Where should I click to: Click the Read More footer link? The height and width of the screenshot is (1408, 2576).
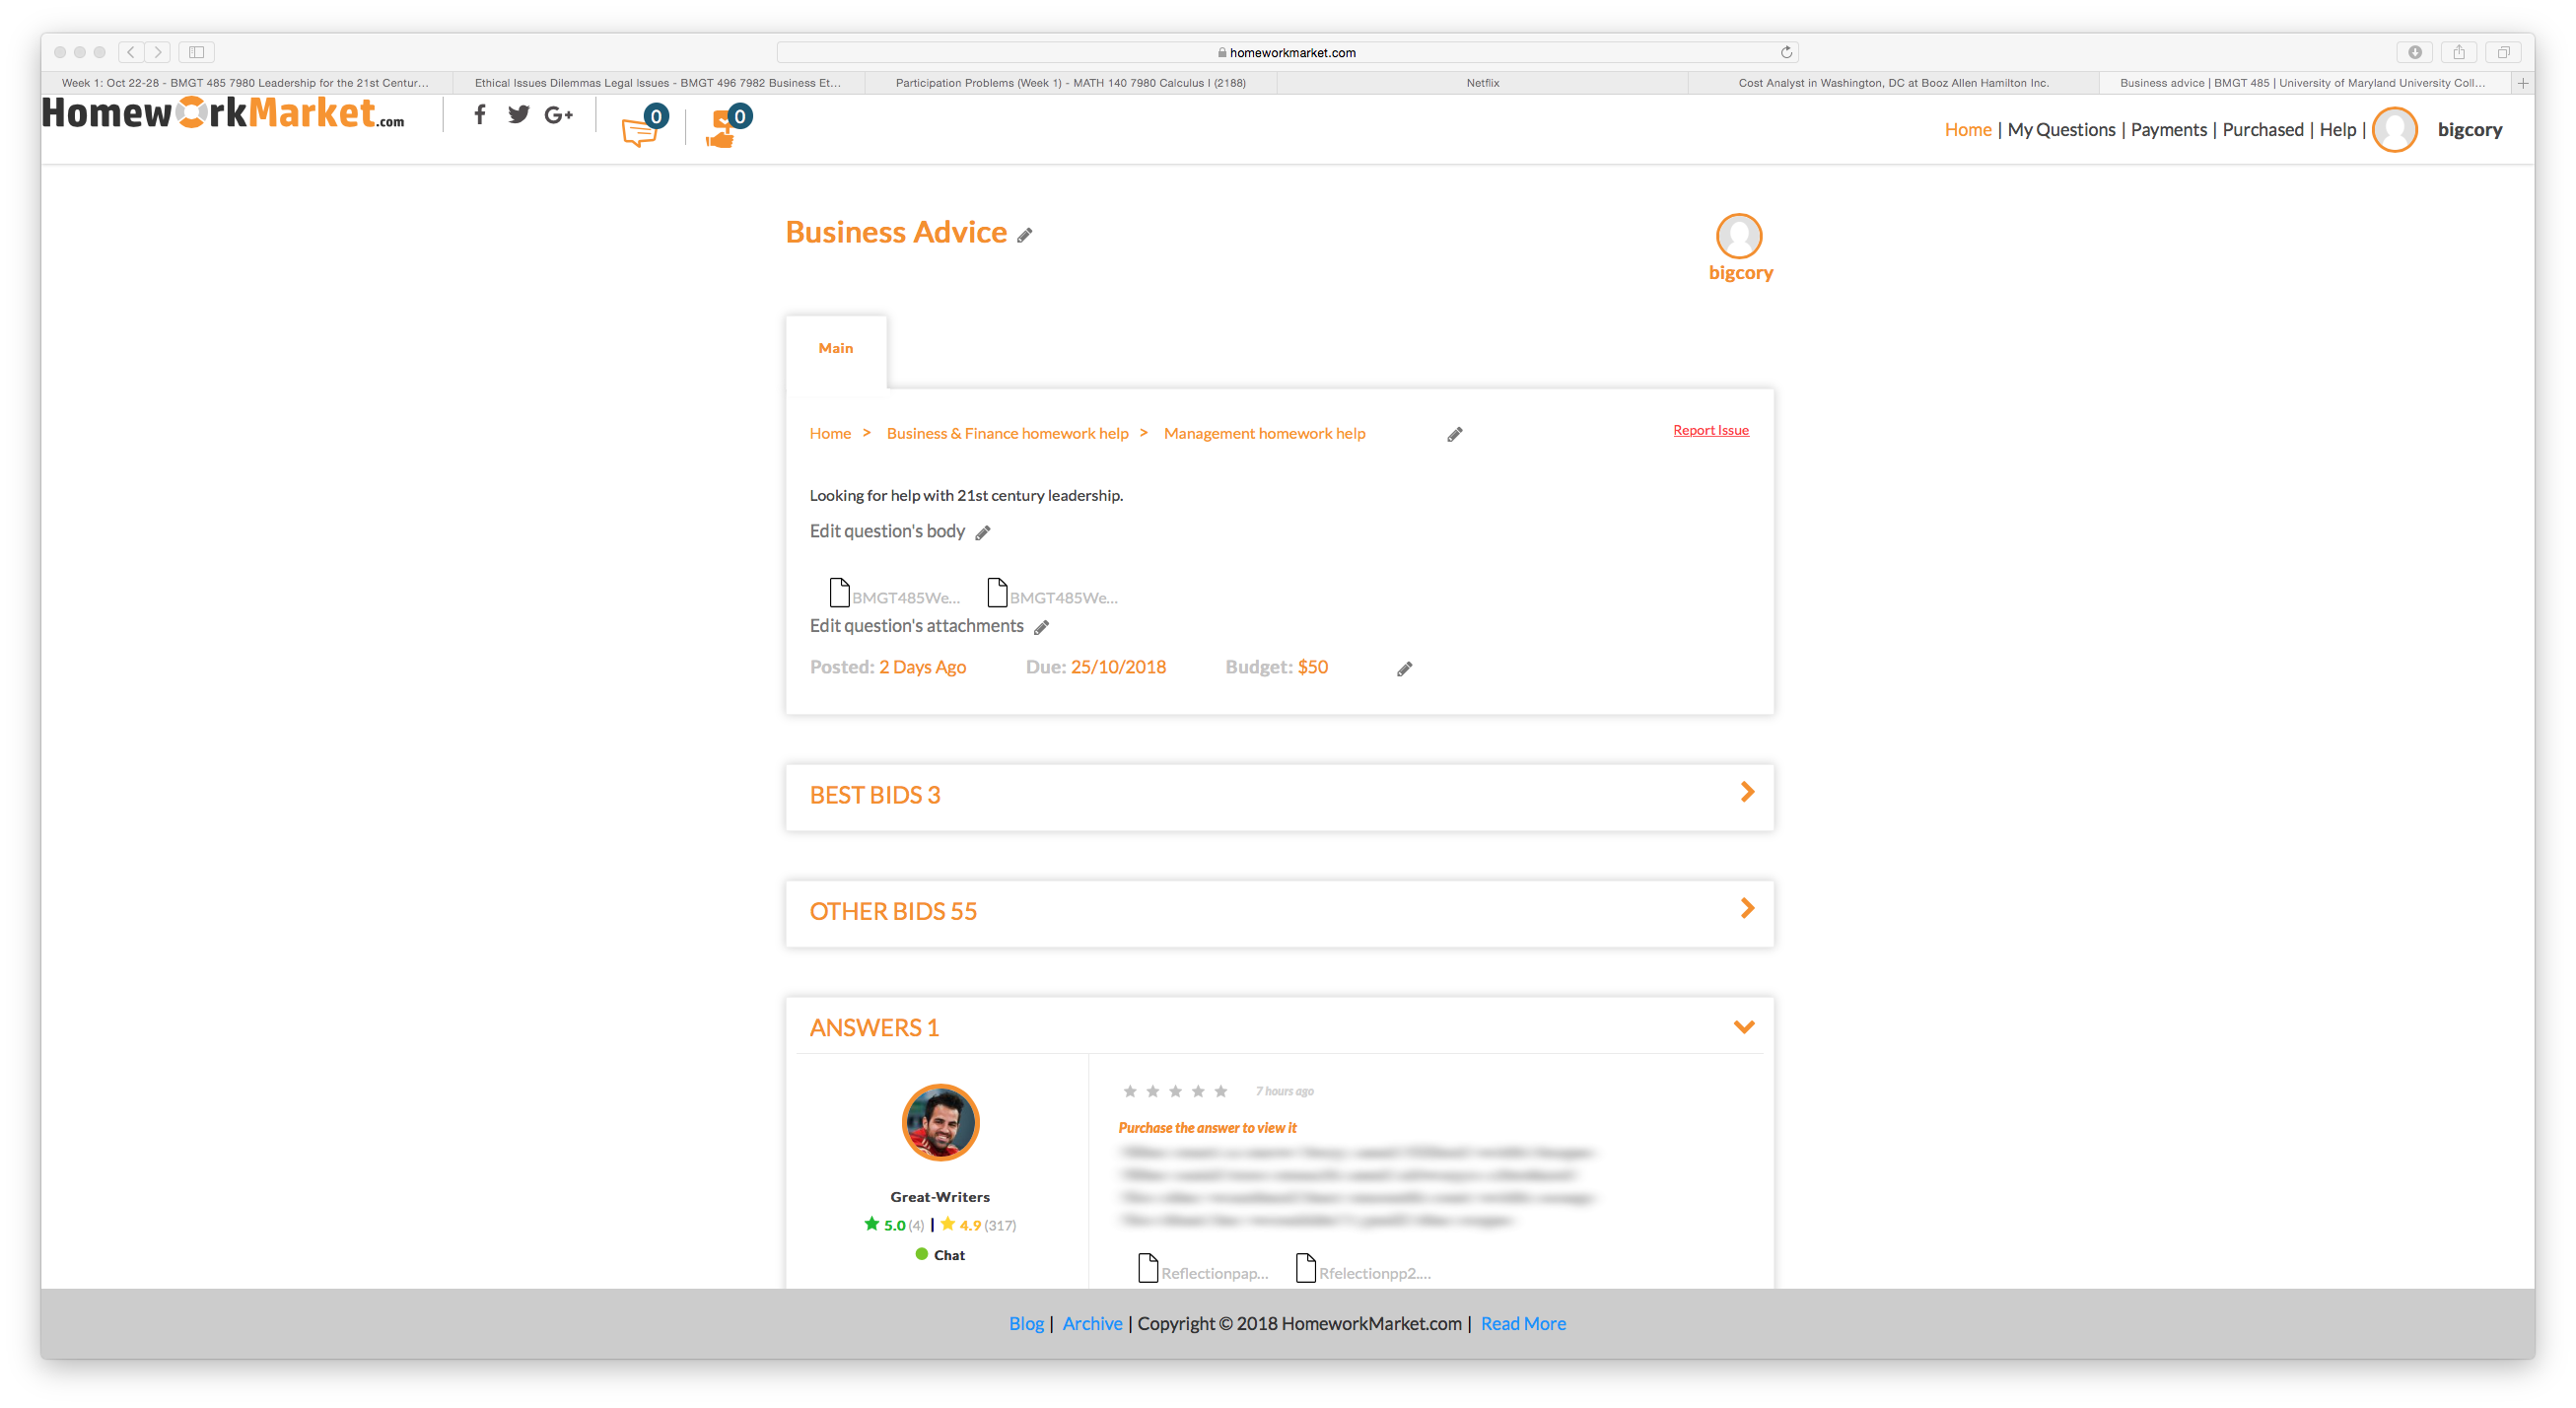[x=1523, y=1324]
